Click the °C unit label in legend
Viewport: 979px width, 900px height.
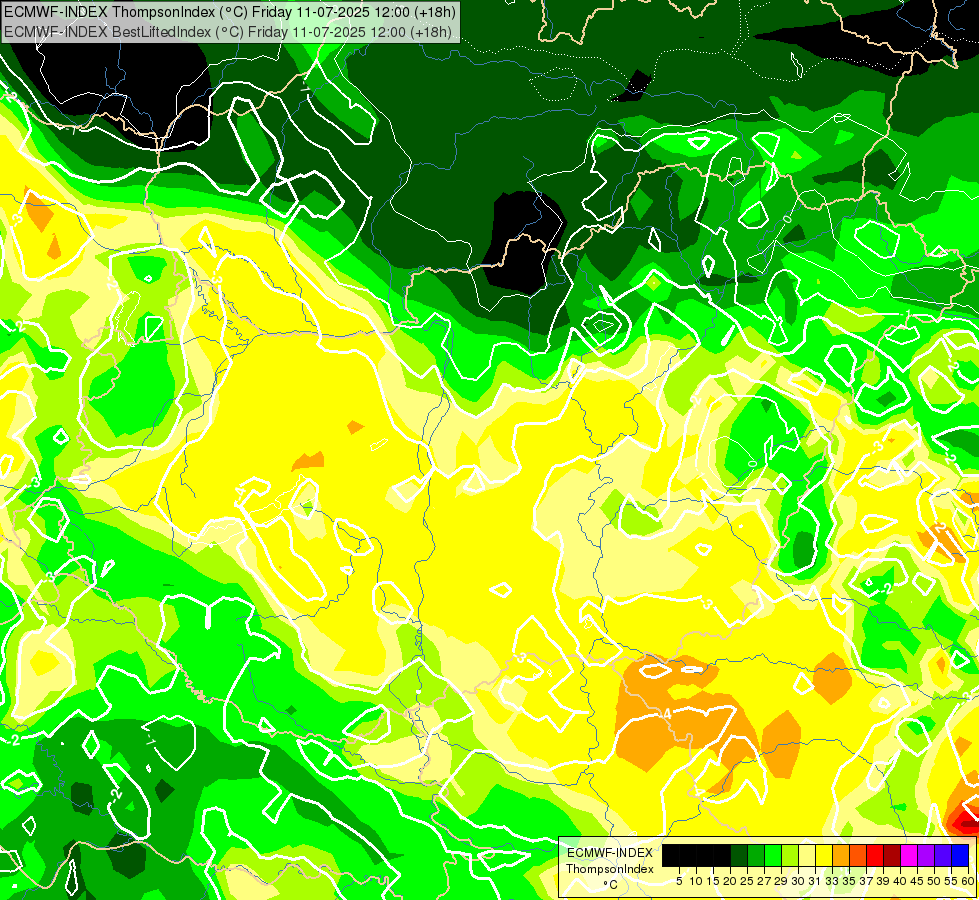click(611, 884)
